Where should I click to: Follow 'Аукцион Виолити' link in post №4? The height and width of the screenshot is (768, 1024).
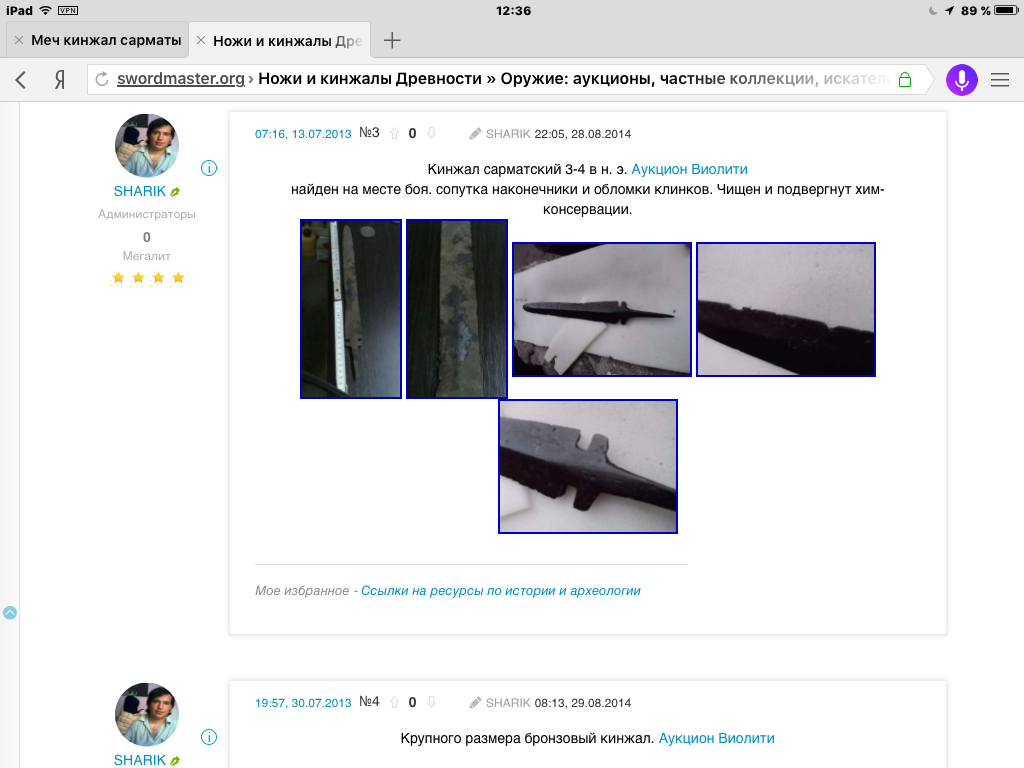pos(716,738)
